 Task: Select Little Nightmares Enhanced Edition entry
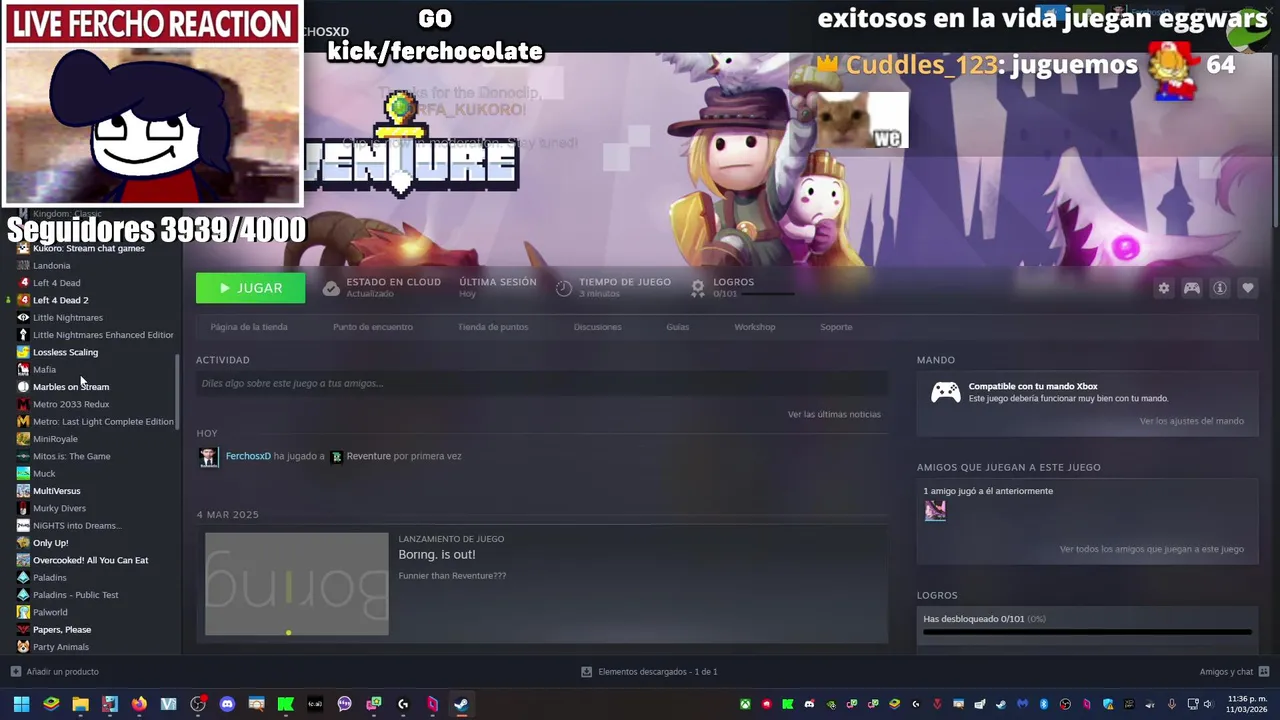[103, 335]
